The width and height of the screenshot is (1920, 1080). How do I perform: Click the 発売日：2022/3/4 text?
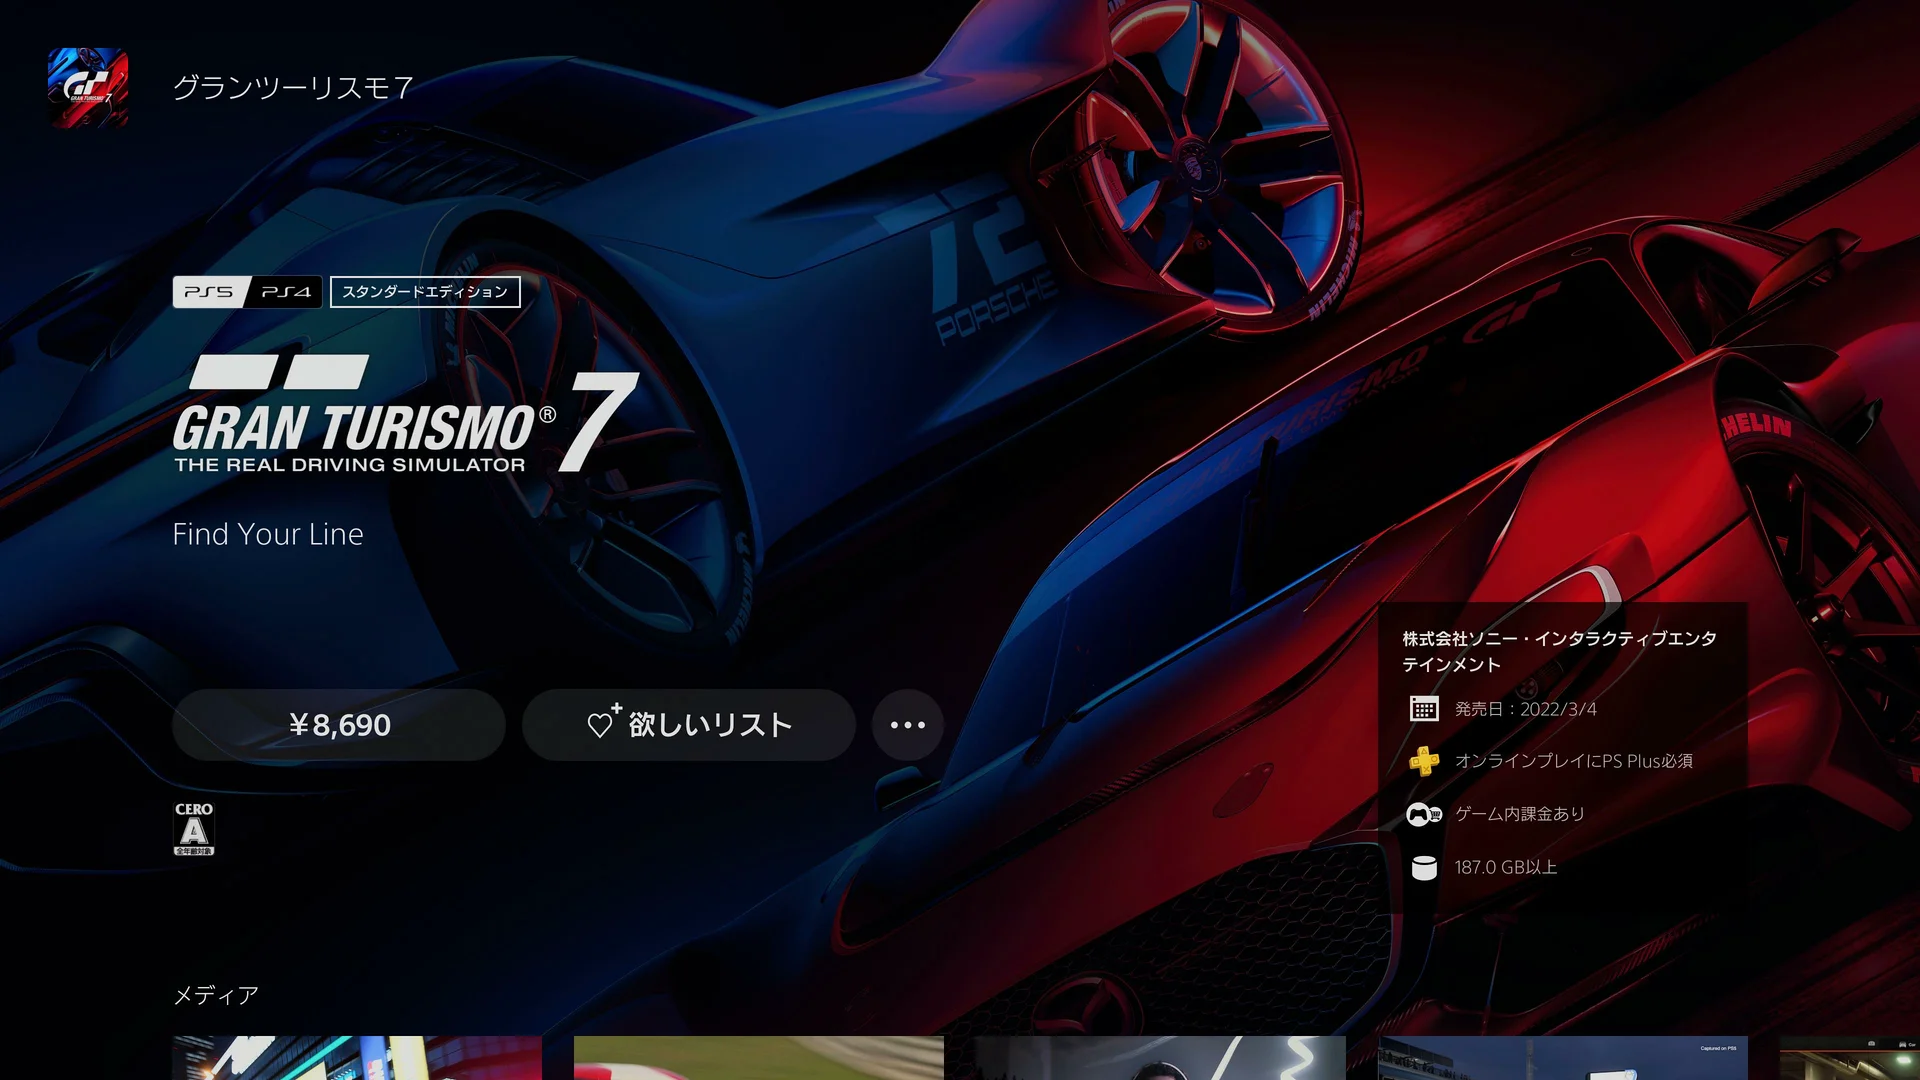1526,709
